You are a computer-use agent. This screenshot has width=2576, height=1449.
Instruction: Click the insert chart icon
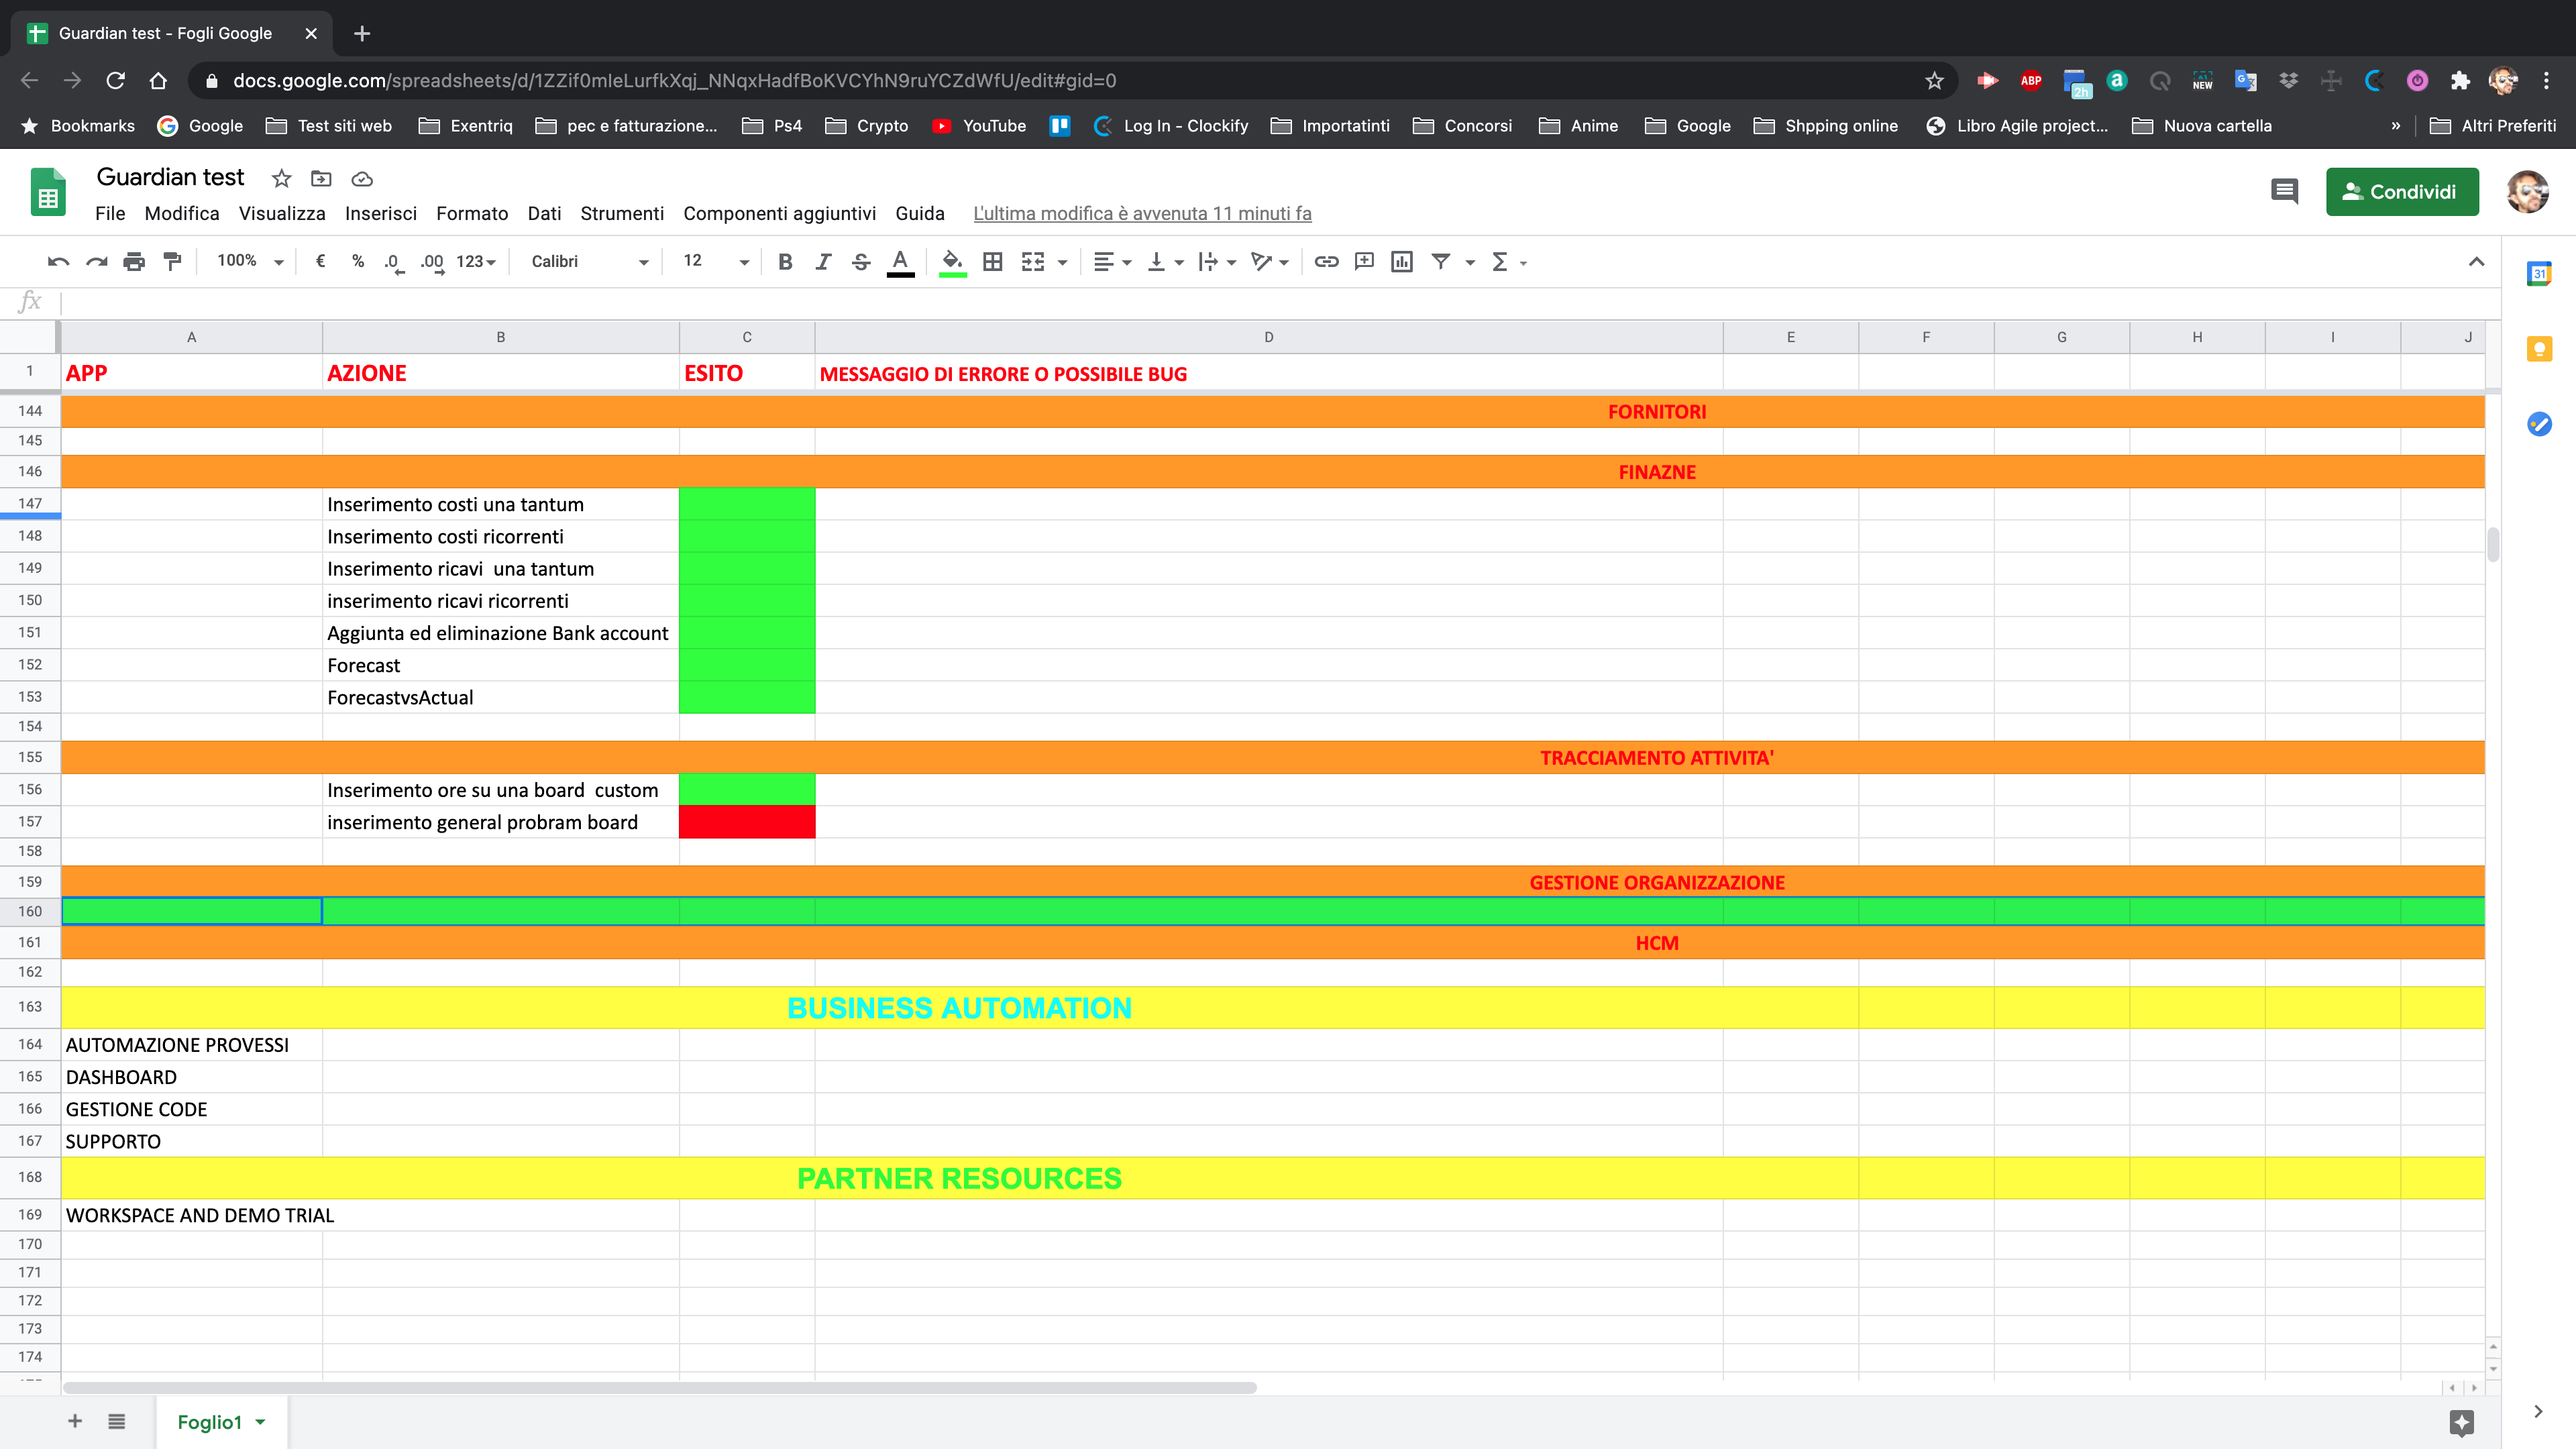1402,262
